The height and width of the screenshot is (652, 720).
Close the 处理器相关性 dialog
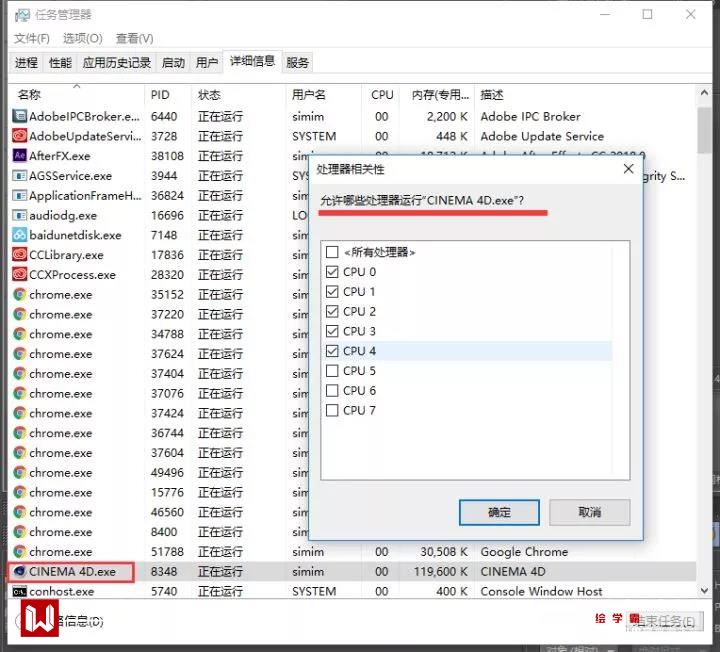click(x=629, y=169)
